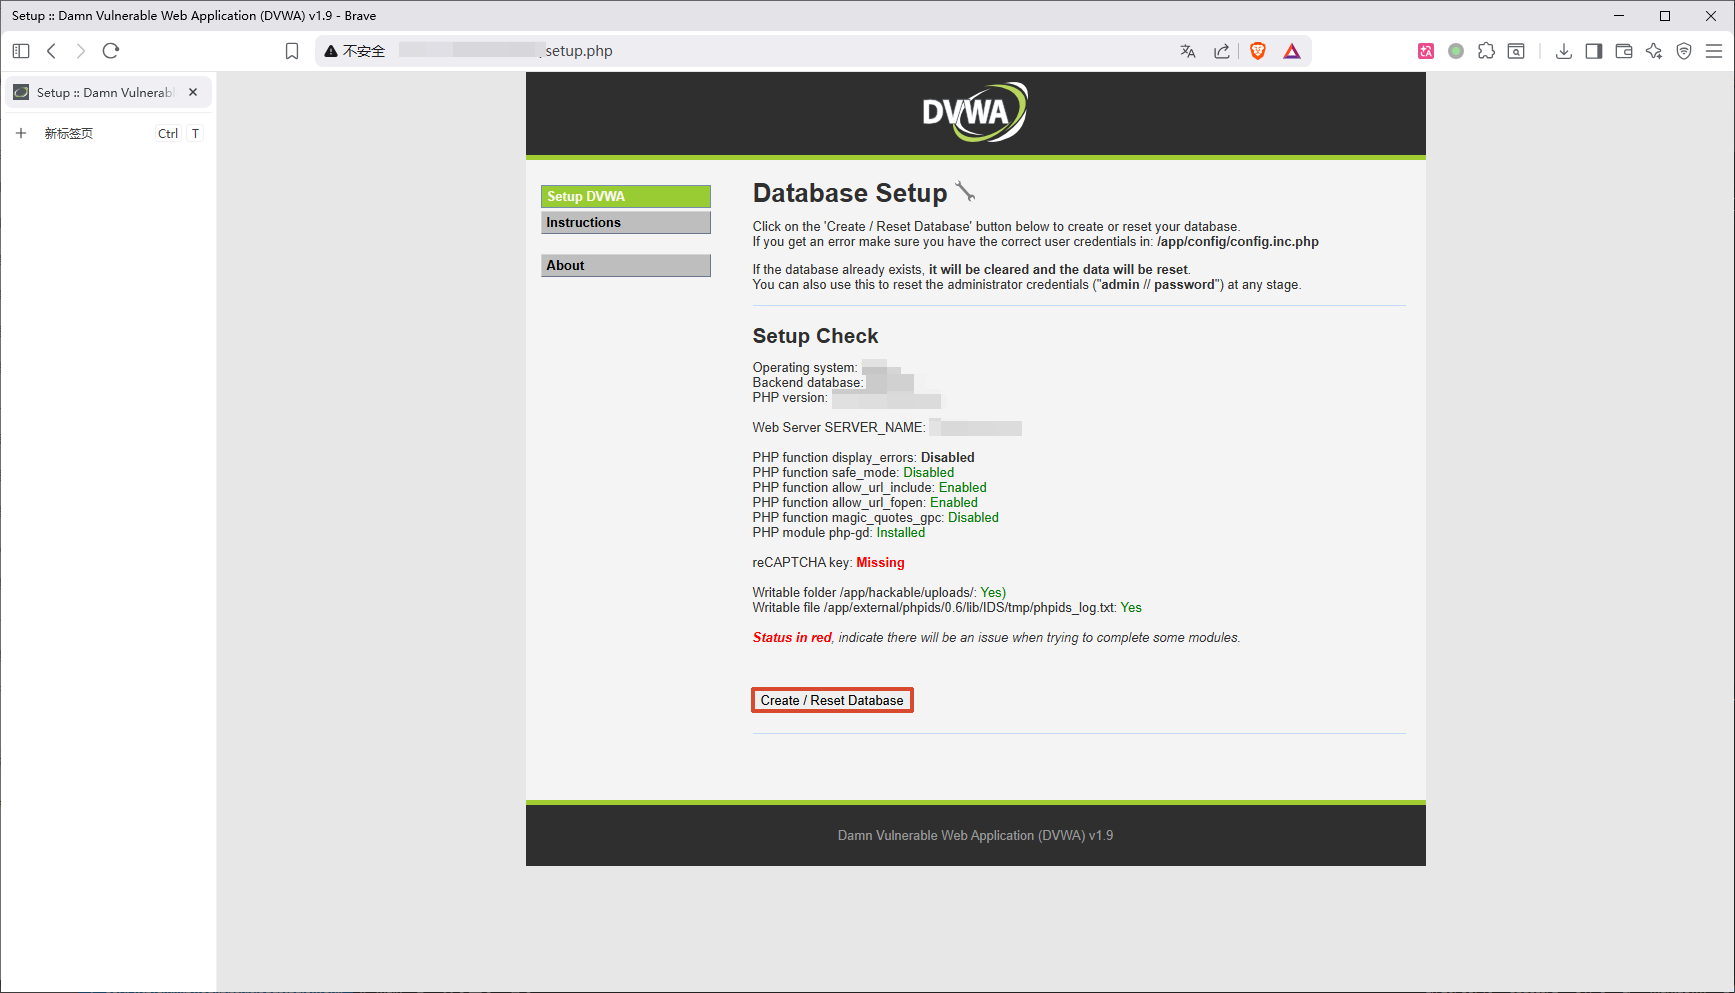Image resolution: width=1735 pixels, height=993 pixels.
Task: Close the Brave window
Action: coord(1711,15)
